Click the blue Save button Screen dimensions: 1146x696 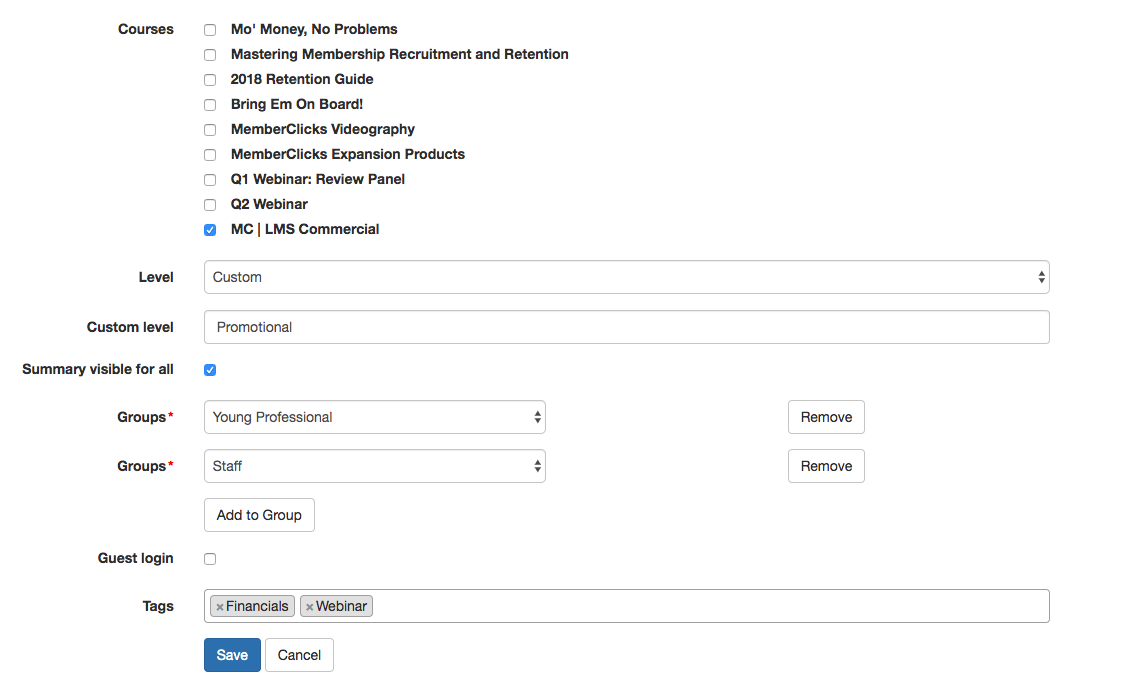(x=232, y=655)
